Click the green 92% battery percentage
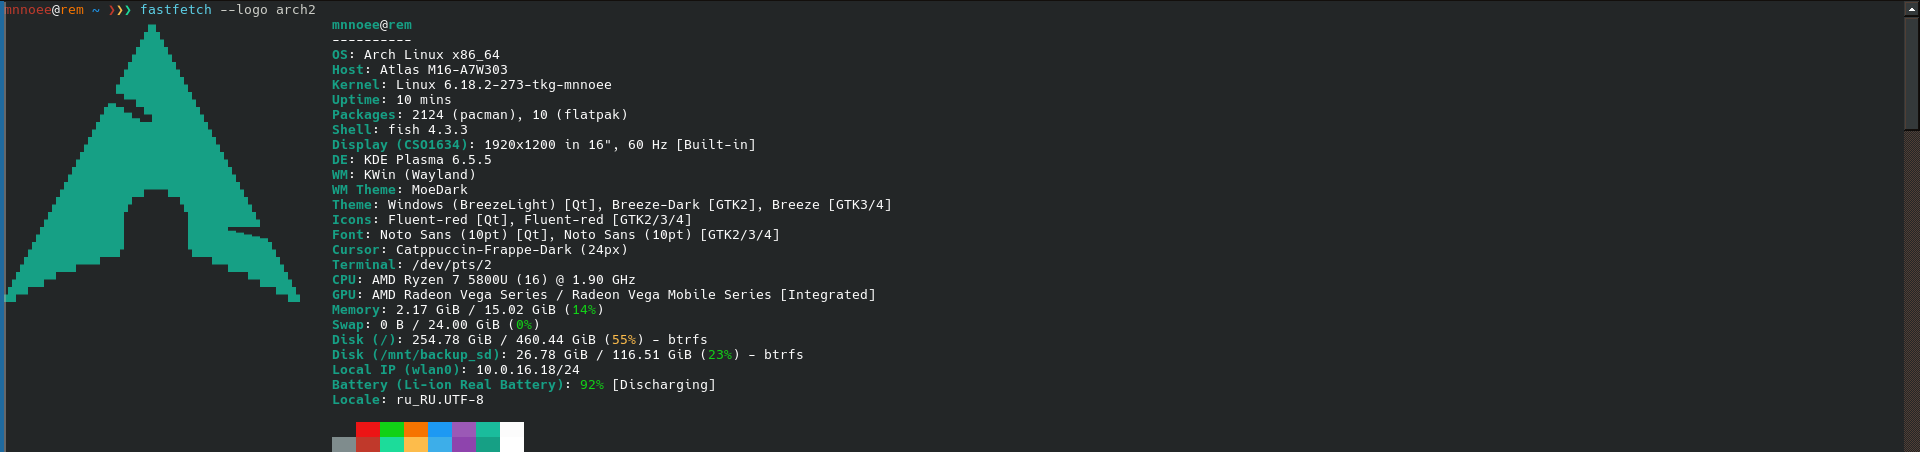 click(x=591, y=385)
